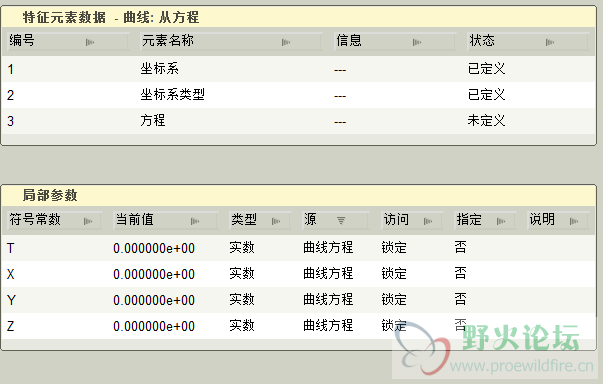The height and width of the screenshot is (384, 603).
Task: Click the 符号常数 column header
Action: (55, 220)
